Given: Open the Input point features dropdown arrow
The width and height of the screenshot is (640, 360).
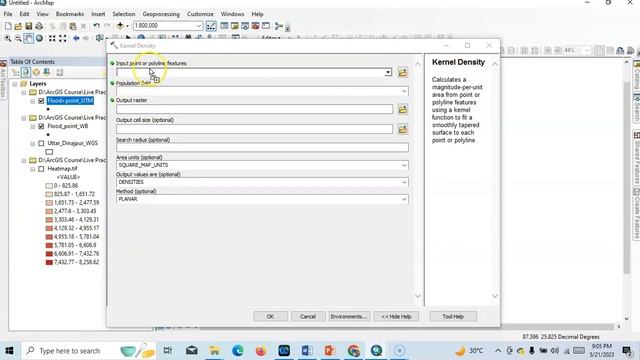Looking at the screenshot, I should (388, 73).
